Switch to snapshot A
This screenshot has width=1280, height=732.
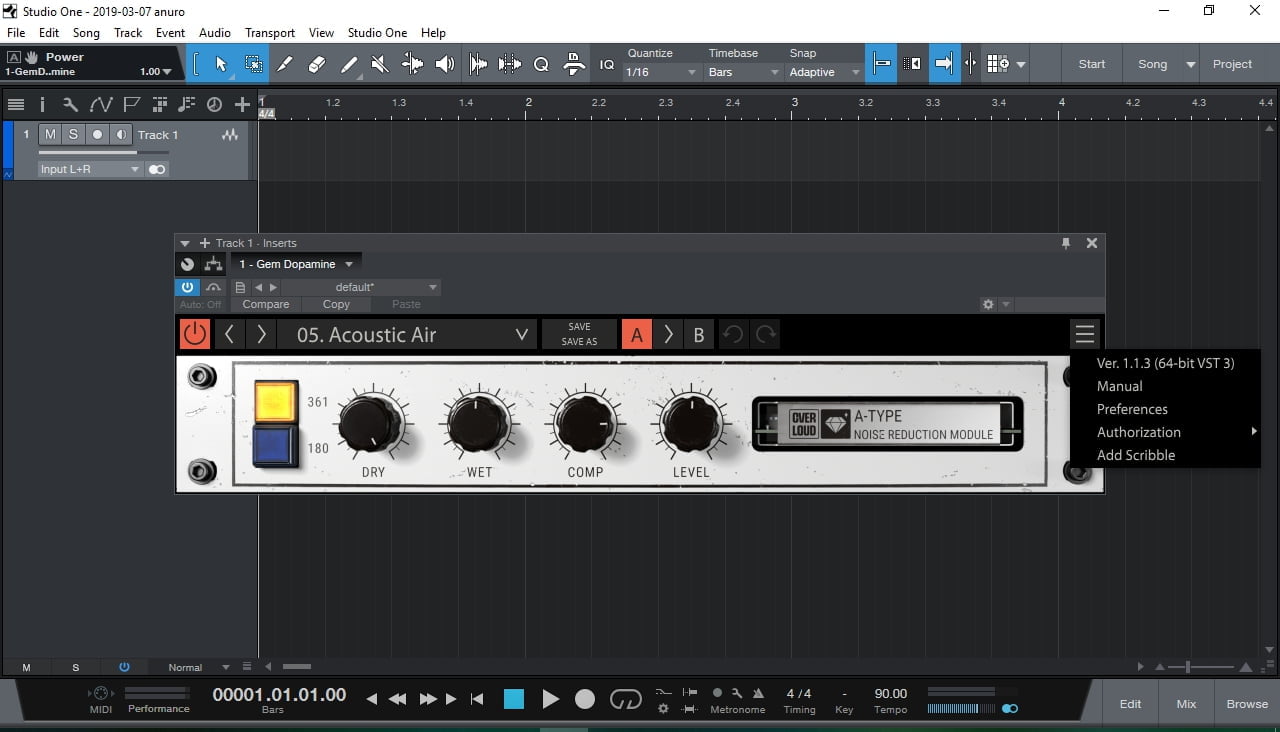(636, 335)
